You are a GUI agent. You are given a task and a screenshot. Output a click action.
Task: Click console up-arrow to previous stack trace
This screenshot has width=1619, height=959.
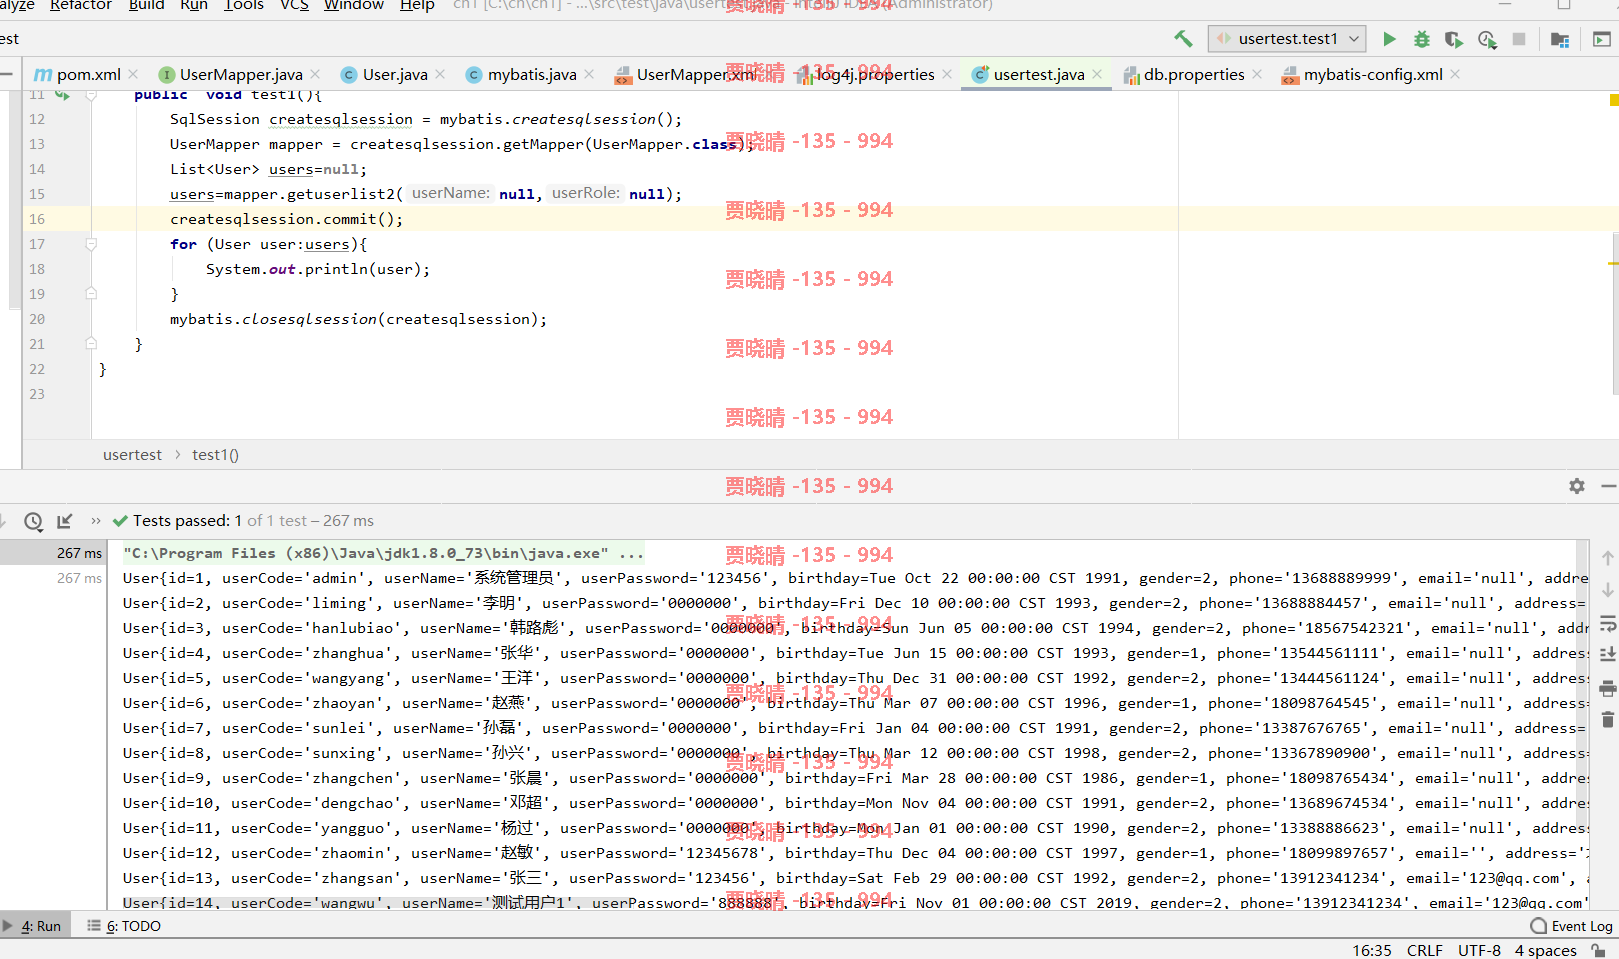tap(1608, 558)
